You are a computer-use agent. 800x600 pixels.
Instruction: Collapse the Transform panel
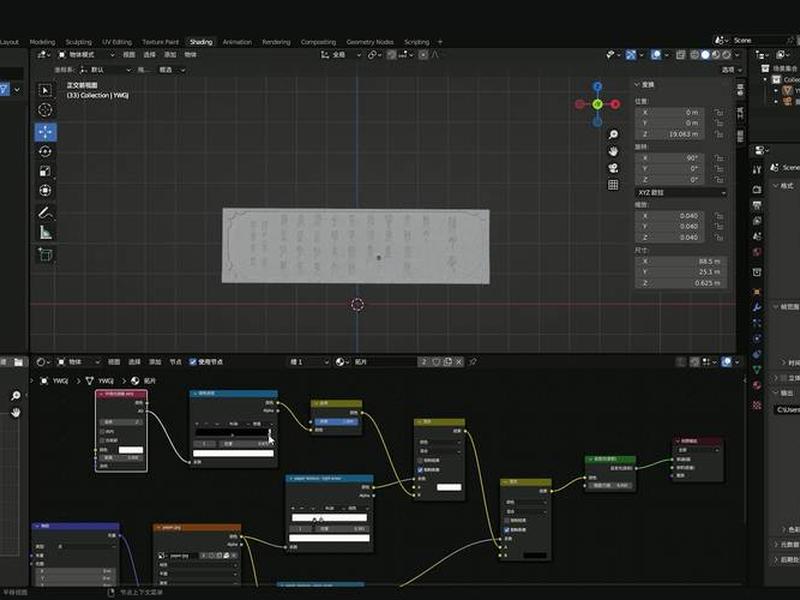tap(644, 85)
